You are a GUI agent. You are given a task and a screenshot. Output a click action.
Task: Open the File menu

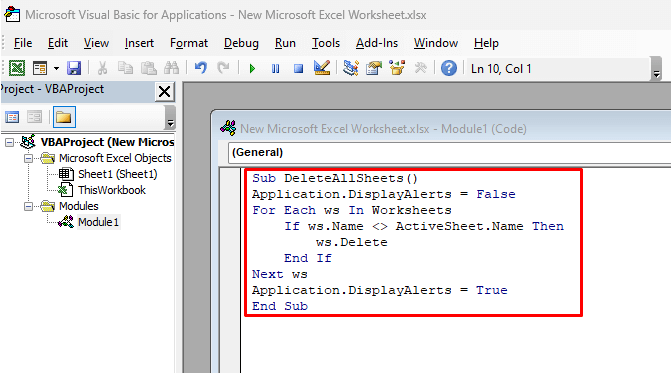coord(23,43)
